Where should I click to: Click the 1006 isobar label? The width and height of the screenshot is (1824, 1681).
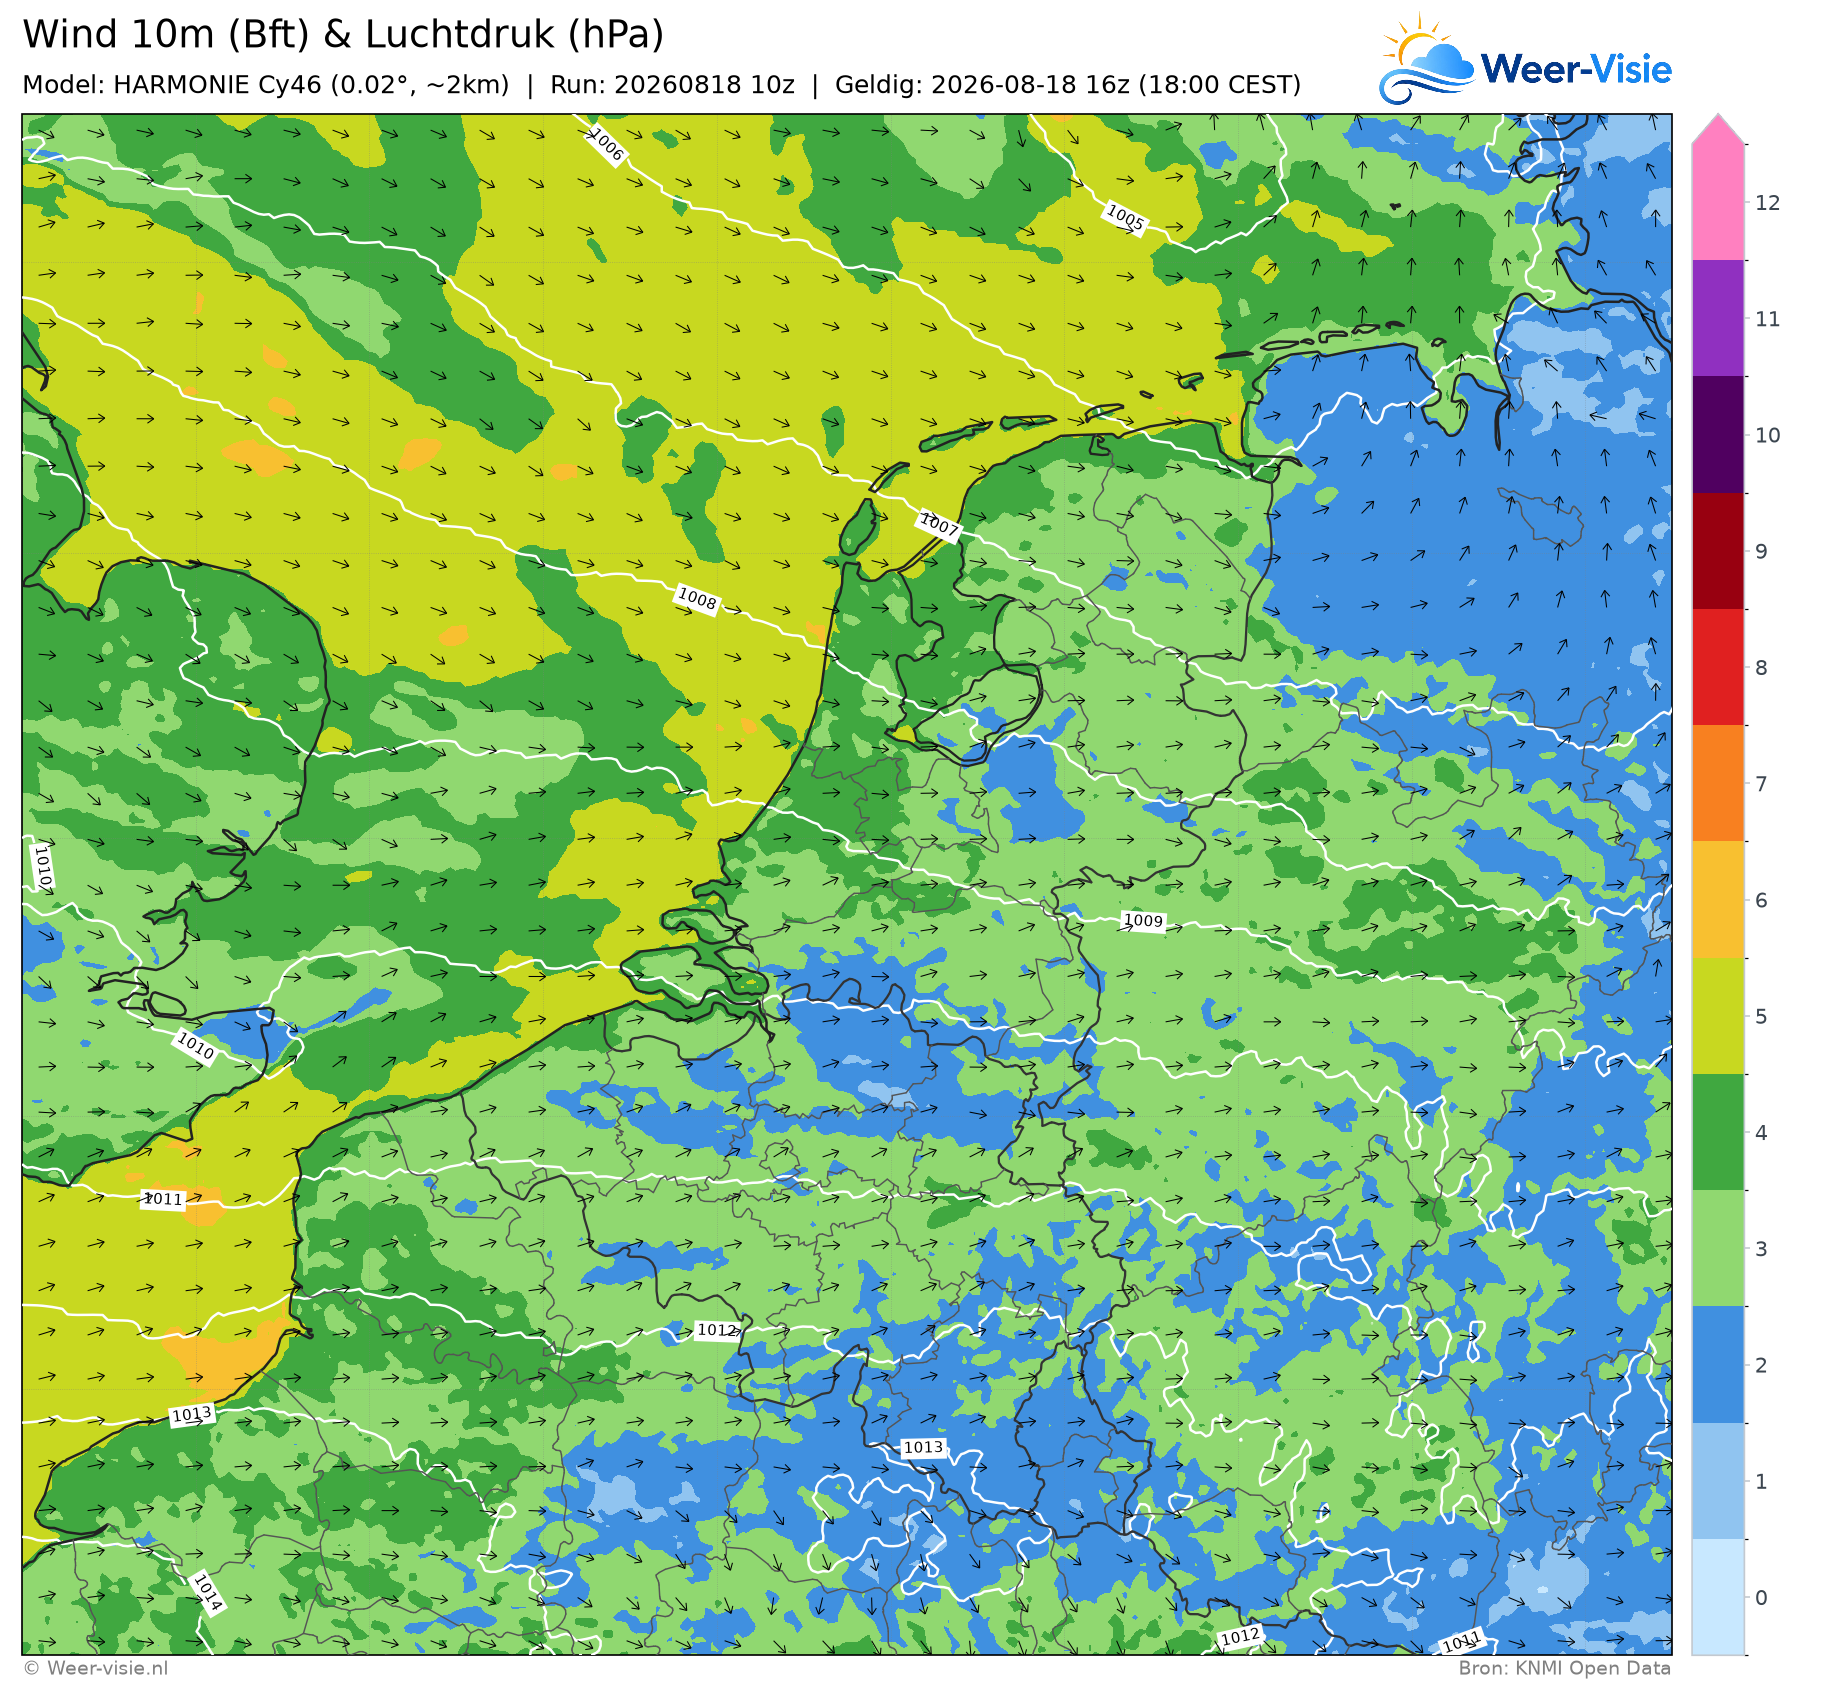pos(606,145)
